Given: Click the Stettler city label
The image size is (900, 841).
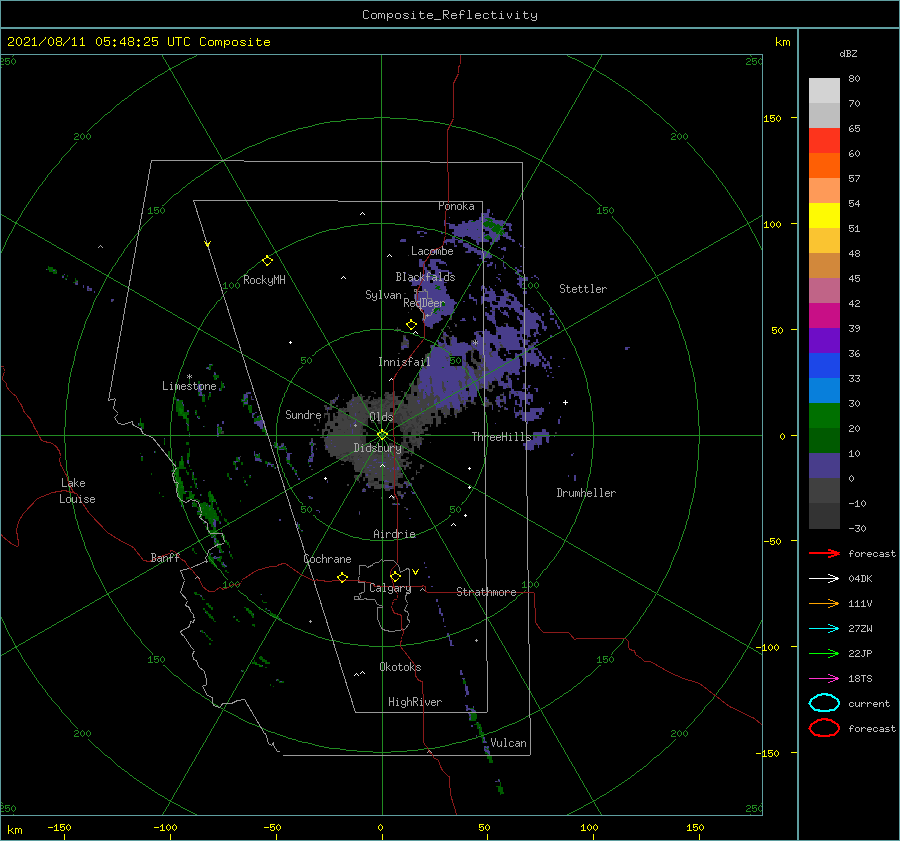Looking at the screenshot, I should pos(583,289).
